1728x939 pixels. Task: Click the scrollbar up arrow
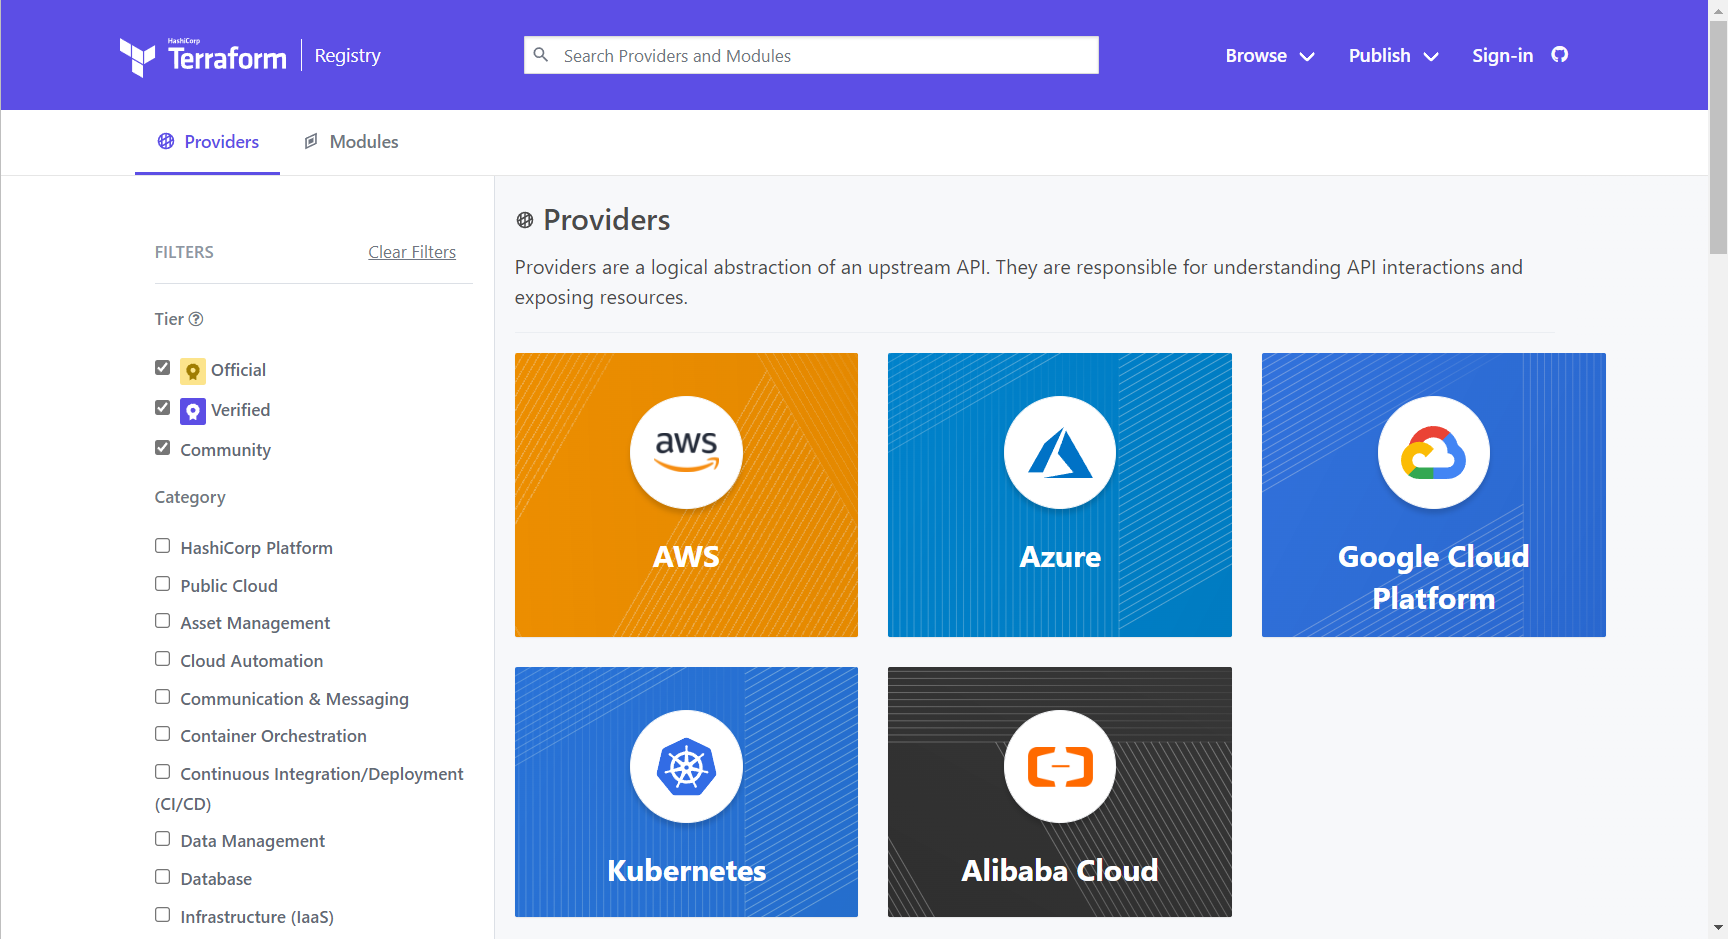(1718, 9)
